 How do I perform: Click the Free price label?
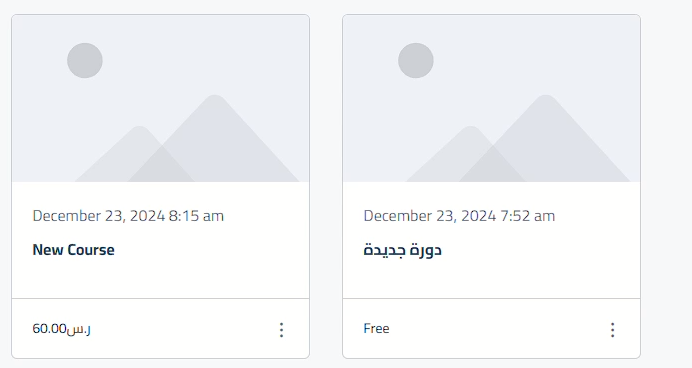[x=376, y=328]
